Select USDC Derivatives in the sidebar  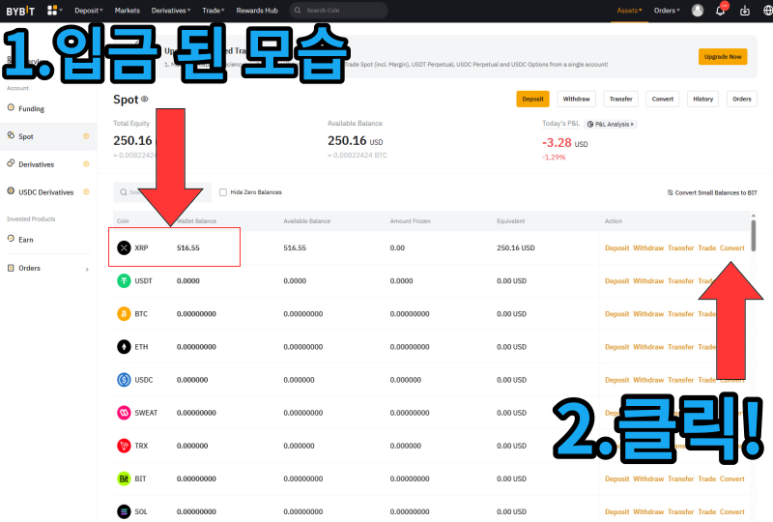point(48,192)
